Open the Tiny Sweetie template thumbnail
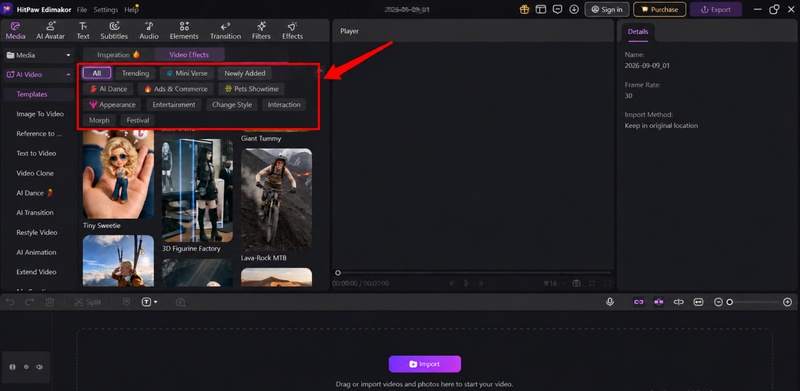This screenshot has width=800, height=391. pyautogui.click(x=118, y=174)
